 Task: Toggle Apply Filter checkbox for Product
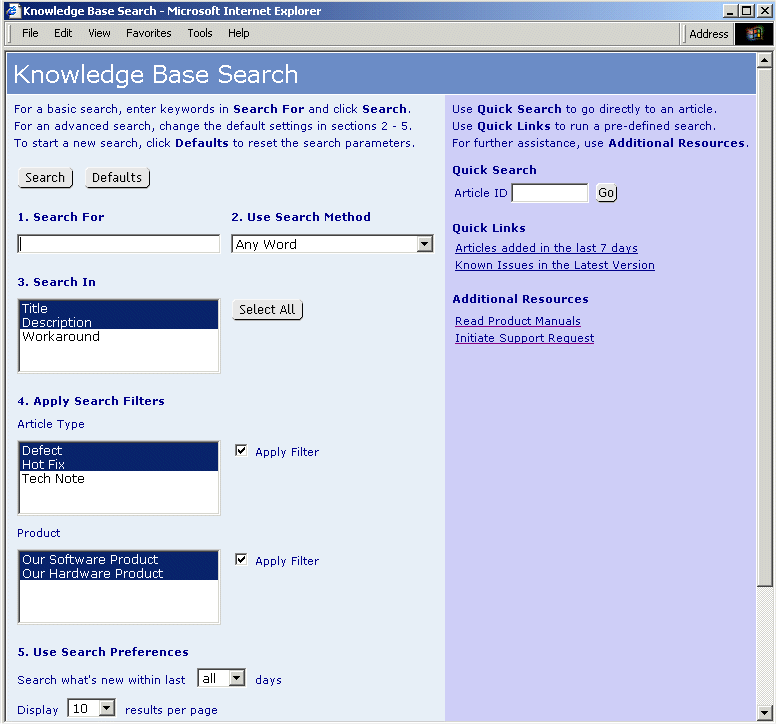[x=241, y=560]
